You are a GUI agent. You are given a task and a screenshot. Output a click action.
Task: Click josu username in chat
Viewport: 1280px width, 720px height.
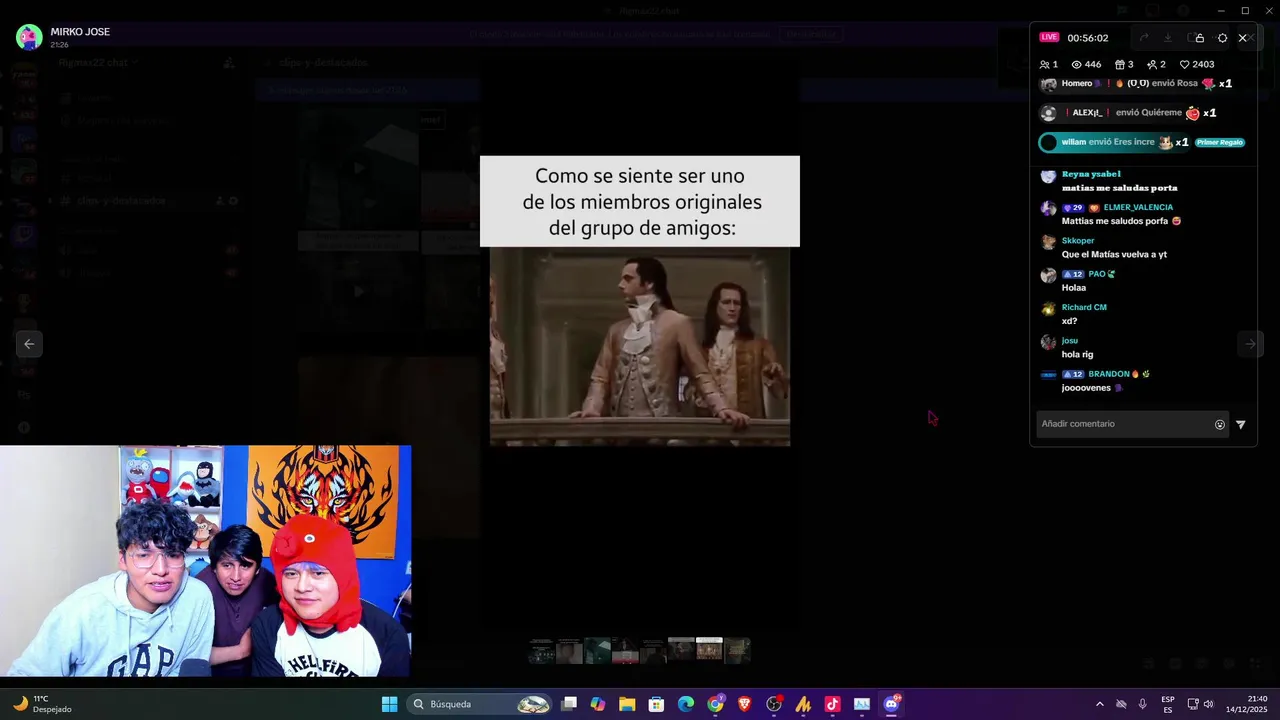1070,341
